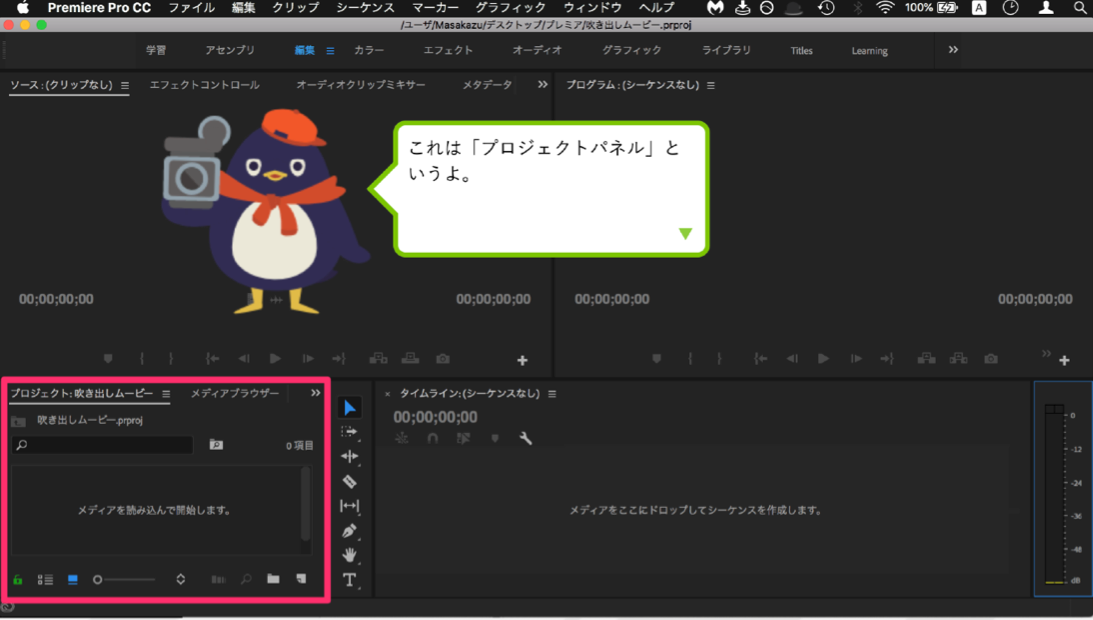Show more Program monitor transport controls chevron
Viewport: 1093px width, 620px height.
point(1046,354)
